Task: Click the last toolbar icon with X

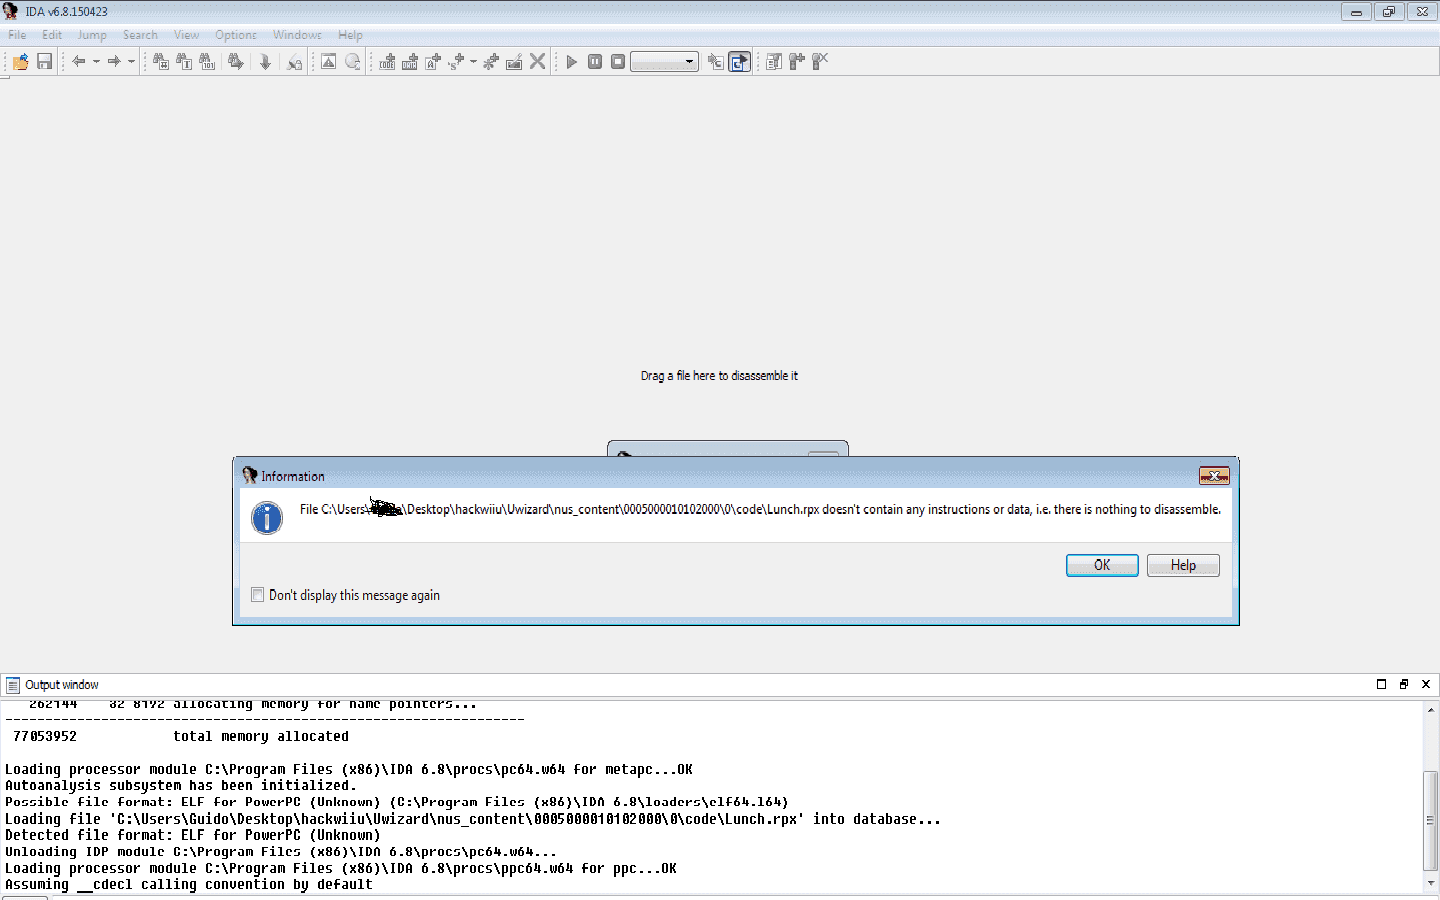Action: coord(820,61)
